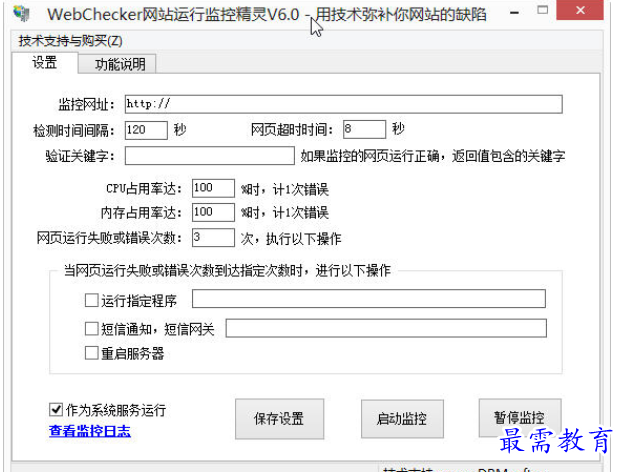Click the 暂停监控 button
This screenshot has height=472, width=621.
[520, 417]
